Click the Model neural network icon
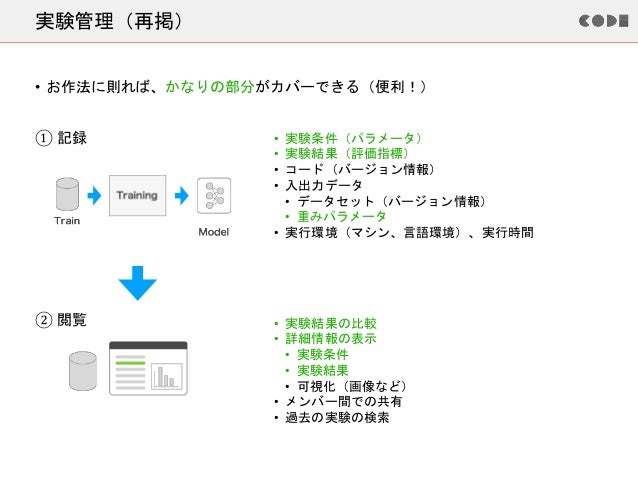638x479 pixels. pyautogui.click(x=214, y=196)
